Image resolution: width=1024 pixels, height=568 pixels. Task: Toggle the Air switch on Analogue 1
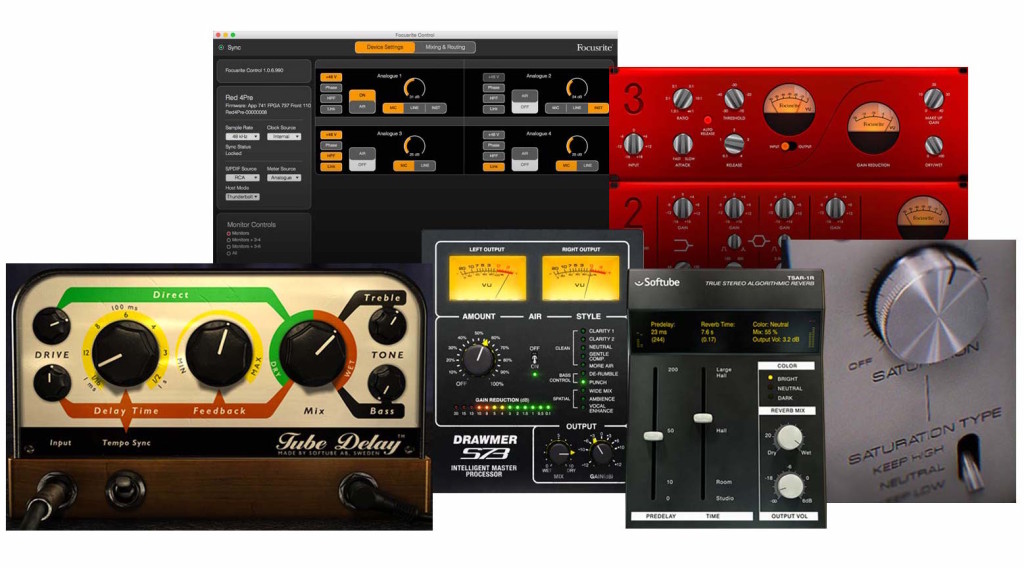(362, 101)
